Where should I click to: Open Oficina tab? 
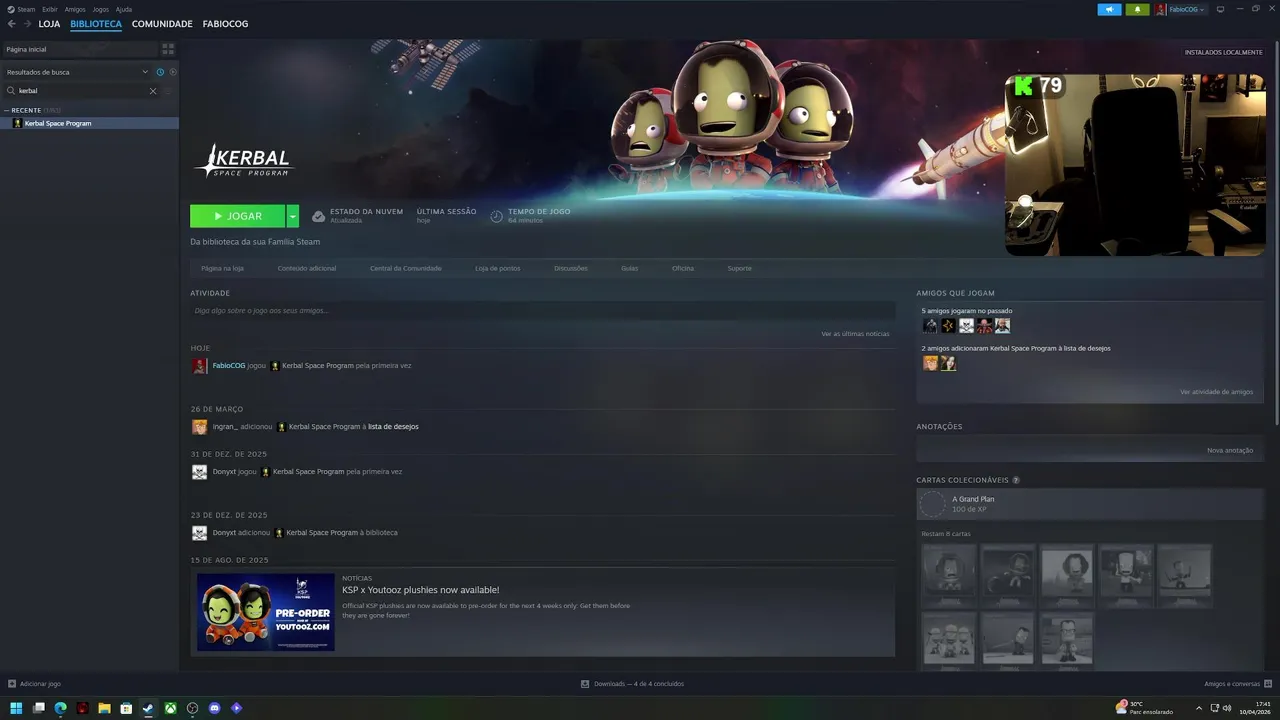(683, 268)
